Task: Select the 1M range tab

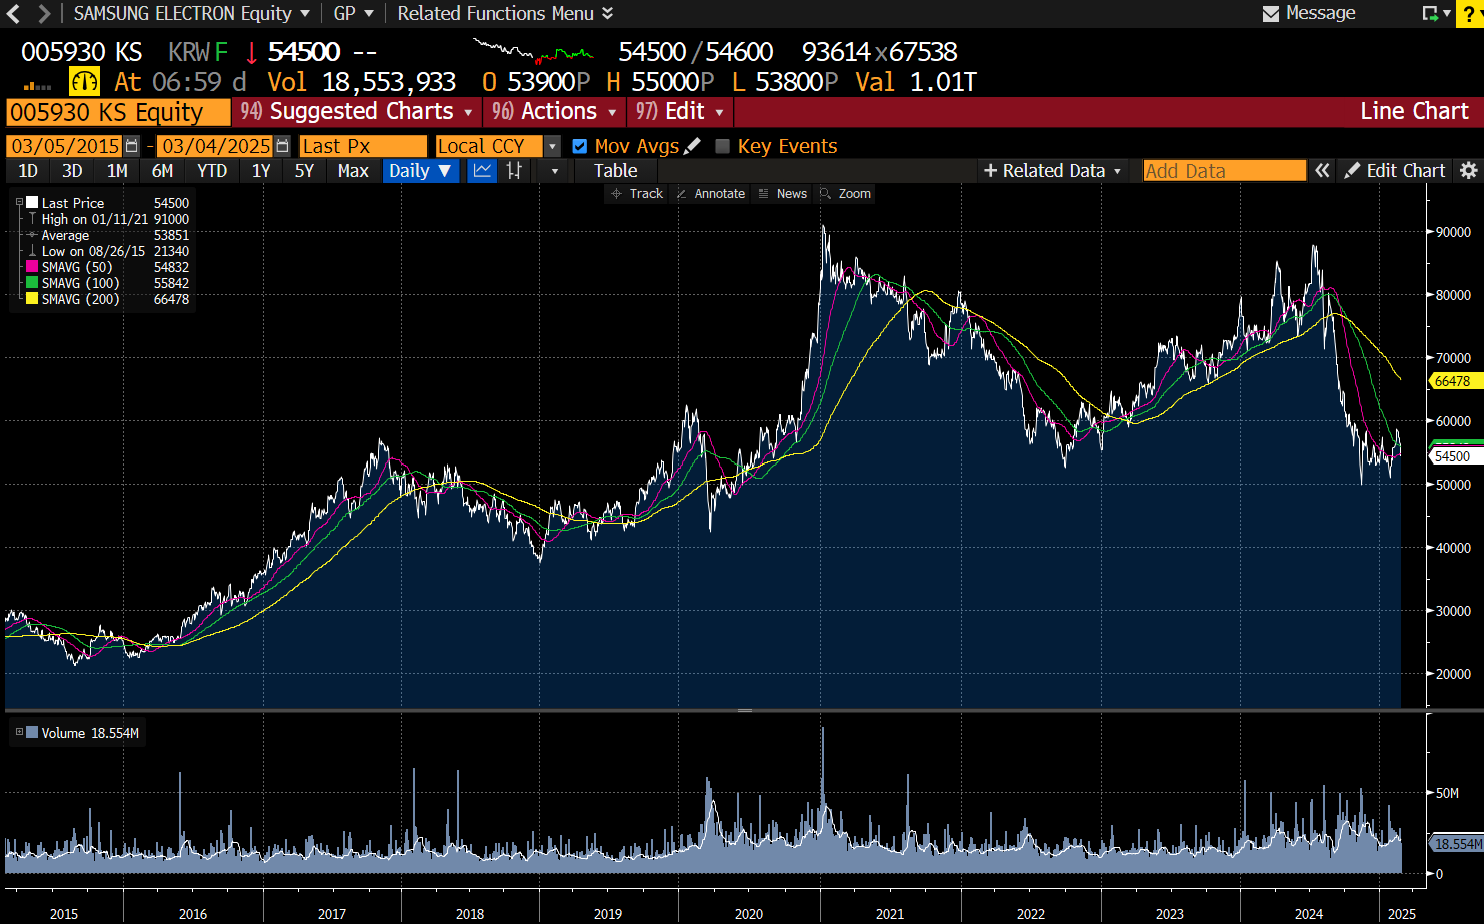Action: 117,171
